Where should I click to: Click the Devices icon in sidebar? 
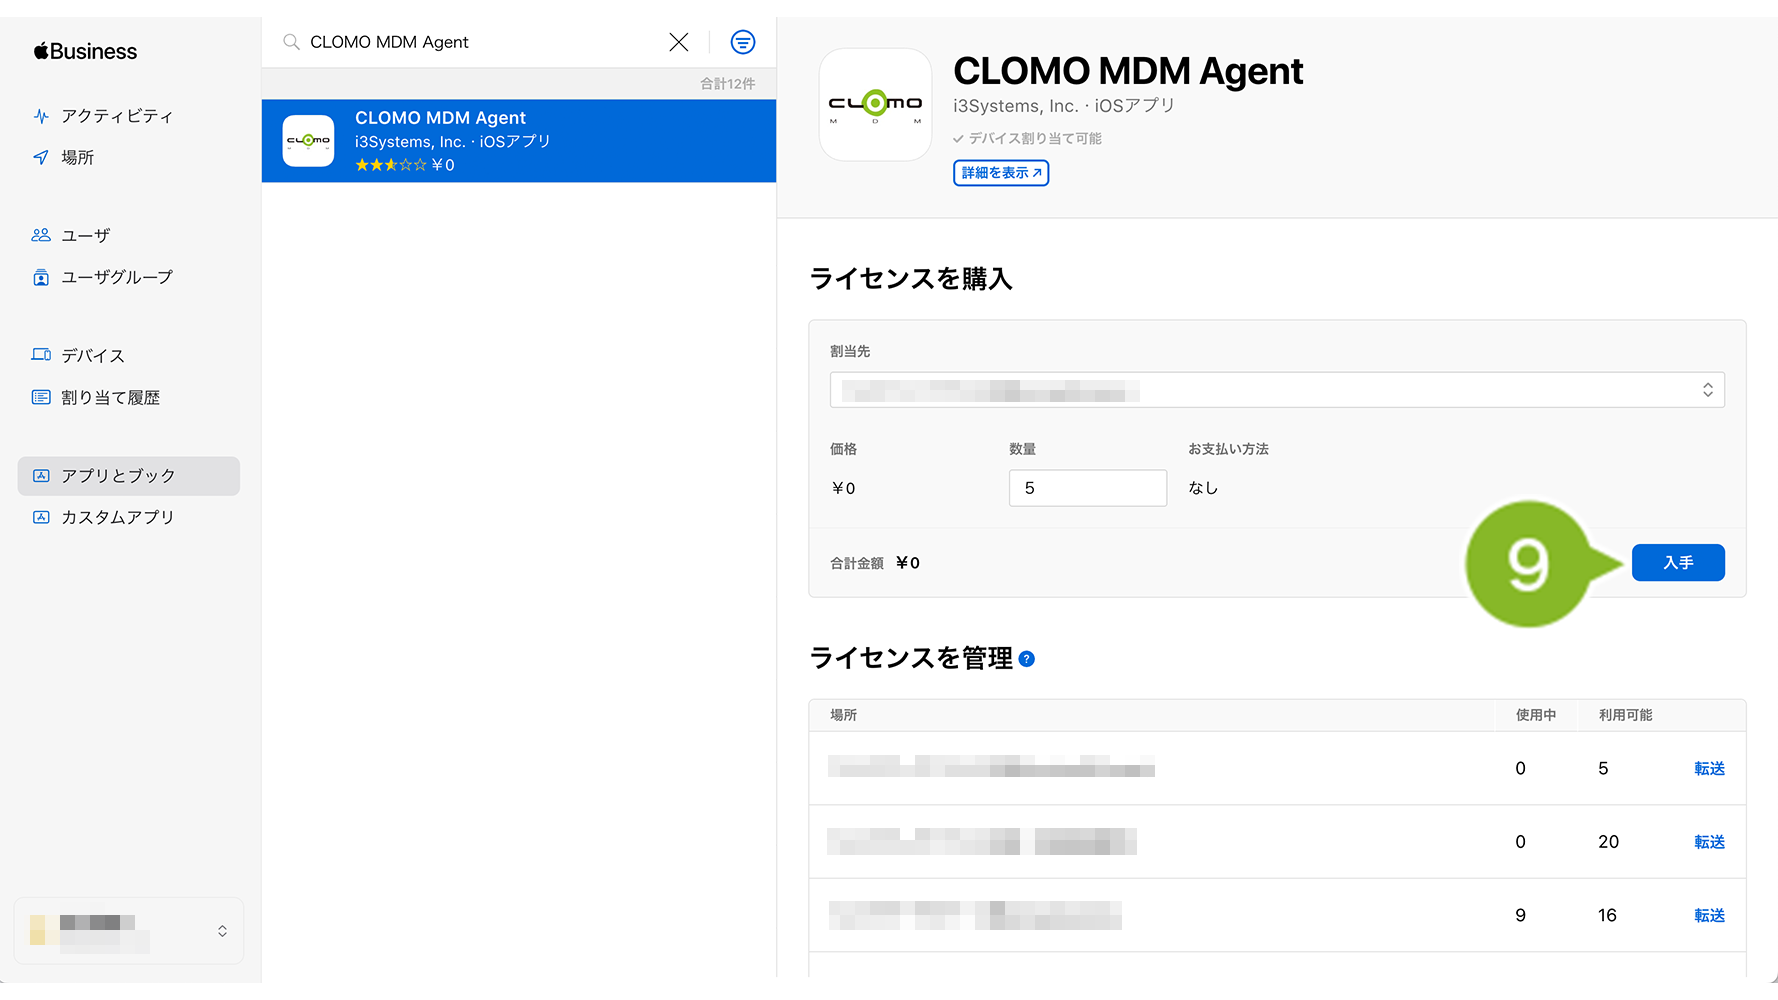(41, 355)
